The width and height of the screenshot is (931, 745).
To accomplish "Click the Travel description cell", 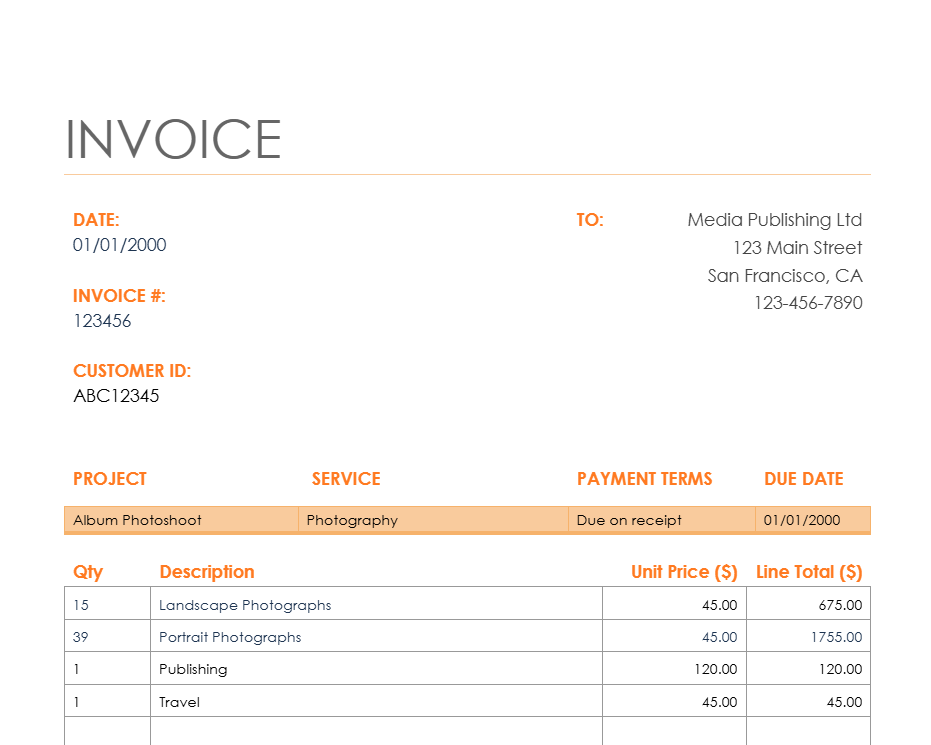I will (x=376, y=701).
